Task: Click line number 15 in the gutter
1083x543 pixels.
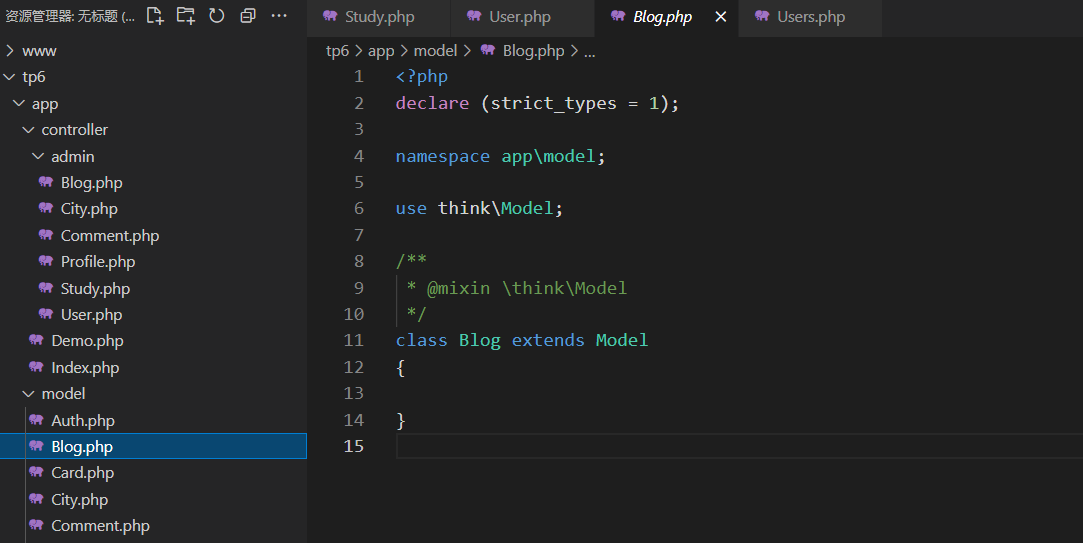Action: click(353, 446)
